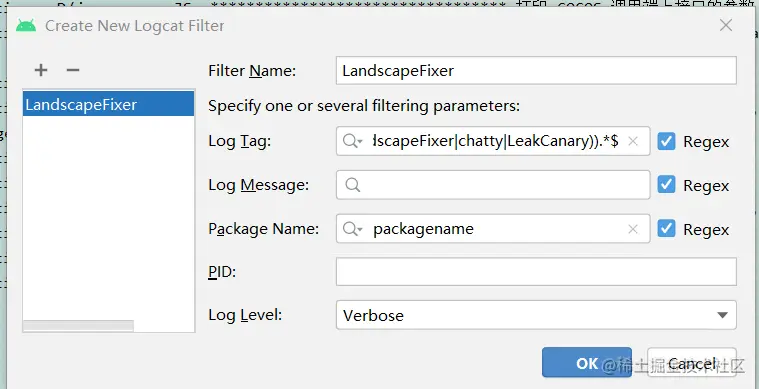Confirm the filter with the OK button
The height and width of the screenshot is (389, 759).
click(587, 363)
